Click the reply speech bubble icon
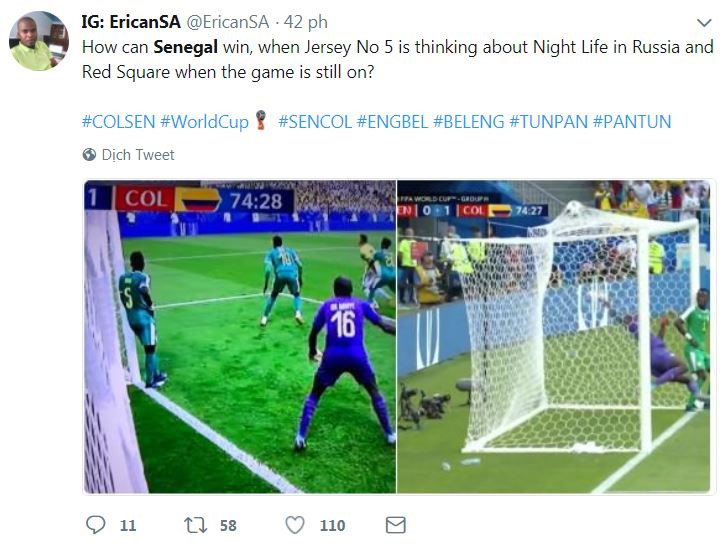Viewport: 725px width, 544px height. 96,524
